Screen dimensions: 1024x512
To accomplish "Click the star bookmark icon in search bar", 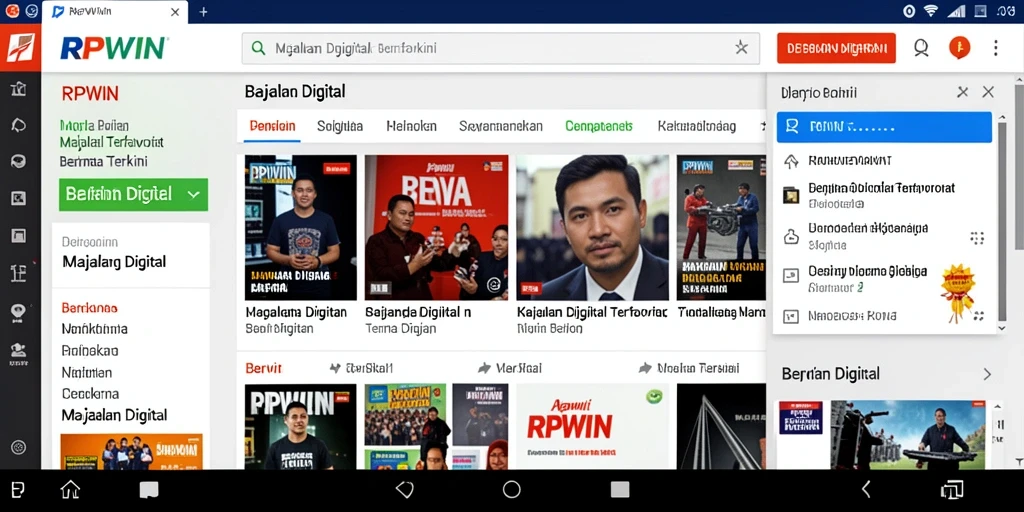I will 741,47.
